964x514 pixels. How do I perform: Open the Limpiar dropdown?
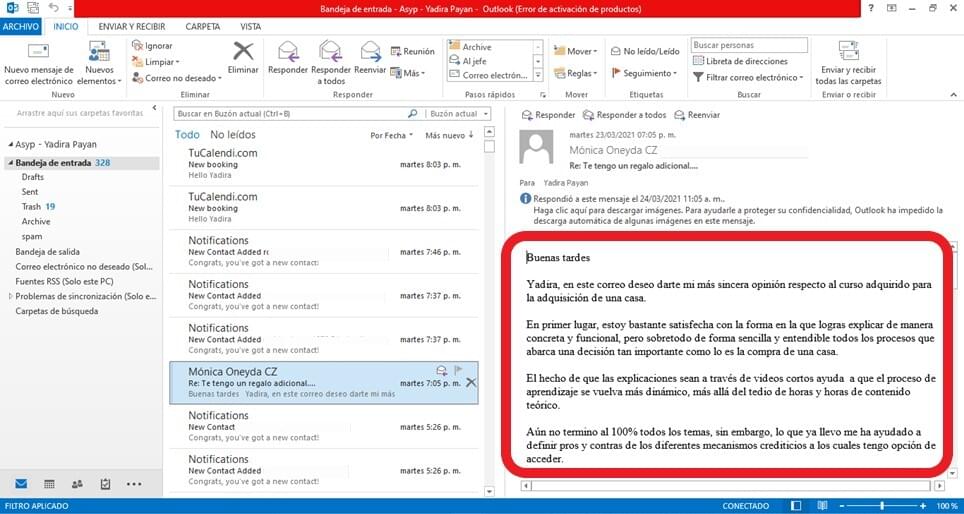[156, 61]
